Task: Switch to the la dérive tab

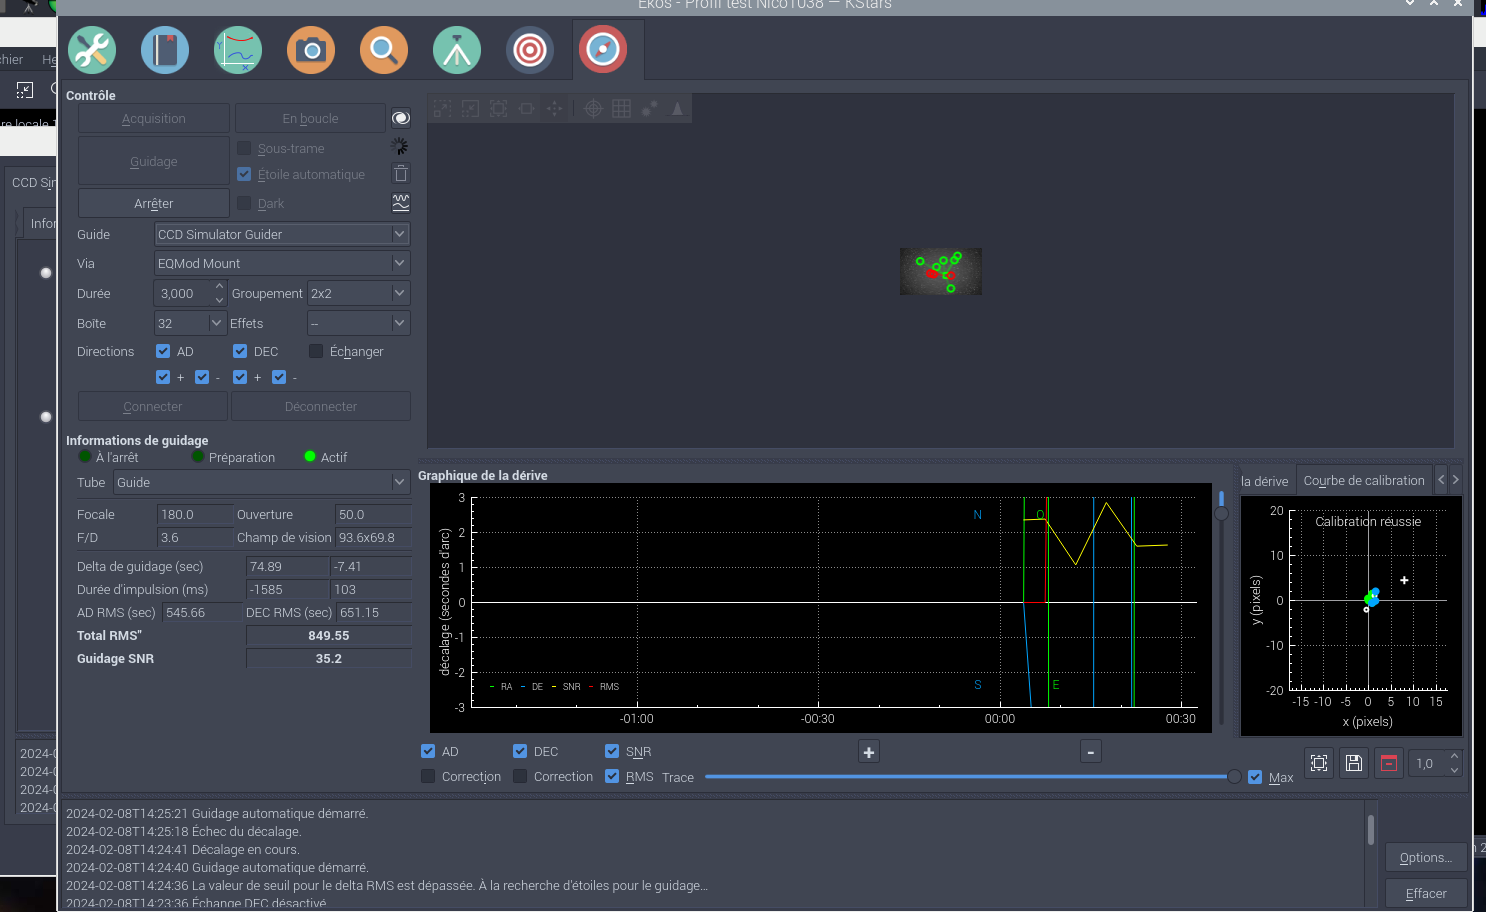Action: (x=1265, y=481)
